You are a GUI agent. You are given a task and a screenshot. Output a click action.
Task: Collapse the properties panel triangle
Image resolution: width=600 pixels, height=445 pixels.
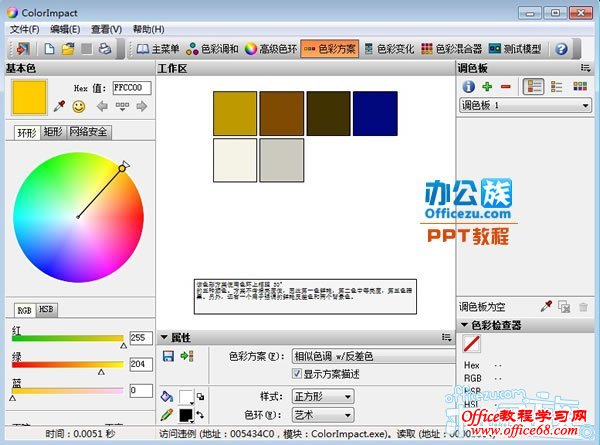click(164, 337)
